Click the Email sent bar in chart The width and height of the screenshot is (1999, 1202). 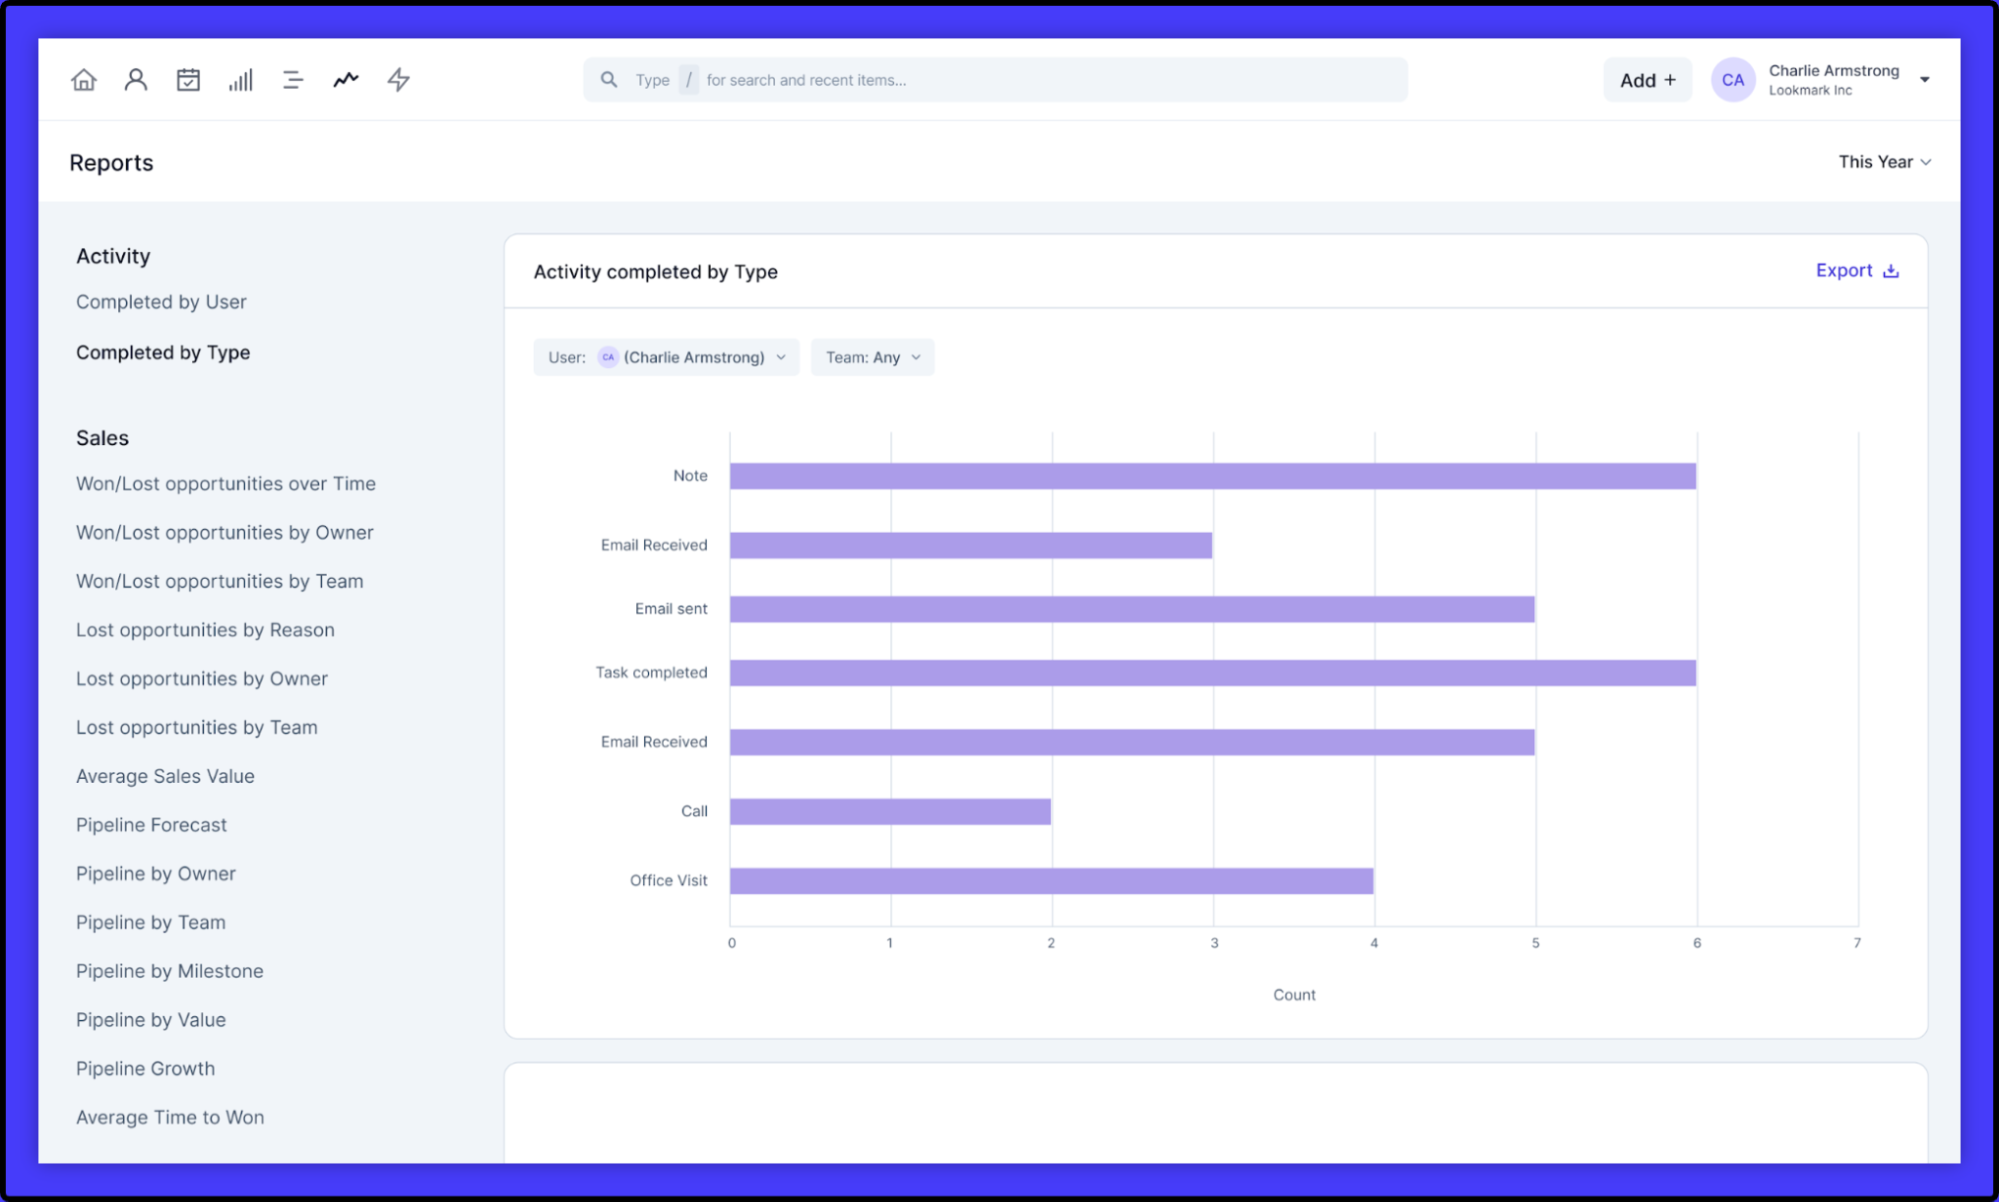[1132, 609]
